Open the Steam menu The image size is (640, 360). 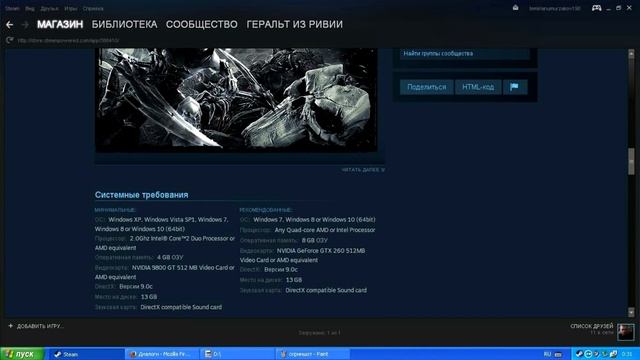(x=12, y=8)
